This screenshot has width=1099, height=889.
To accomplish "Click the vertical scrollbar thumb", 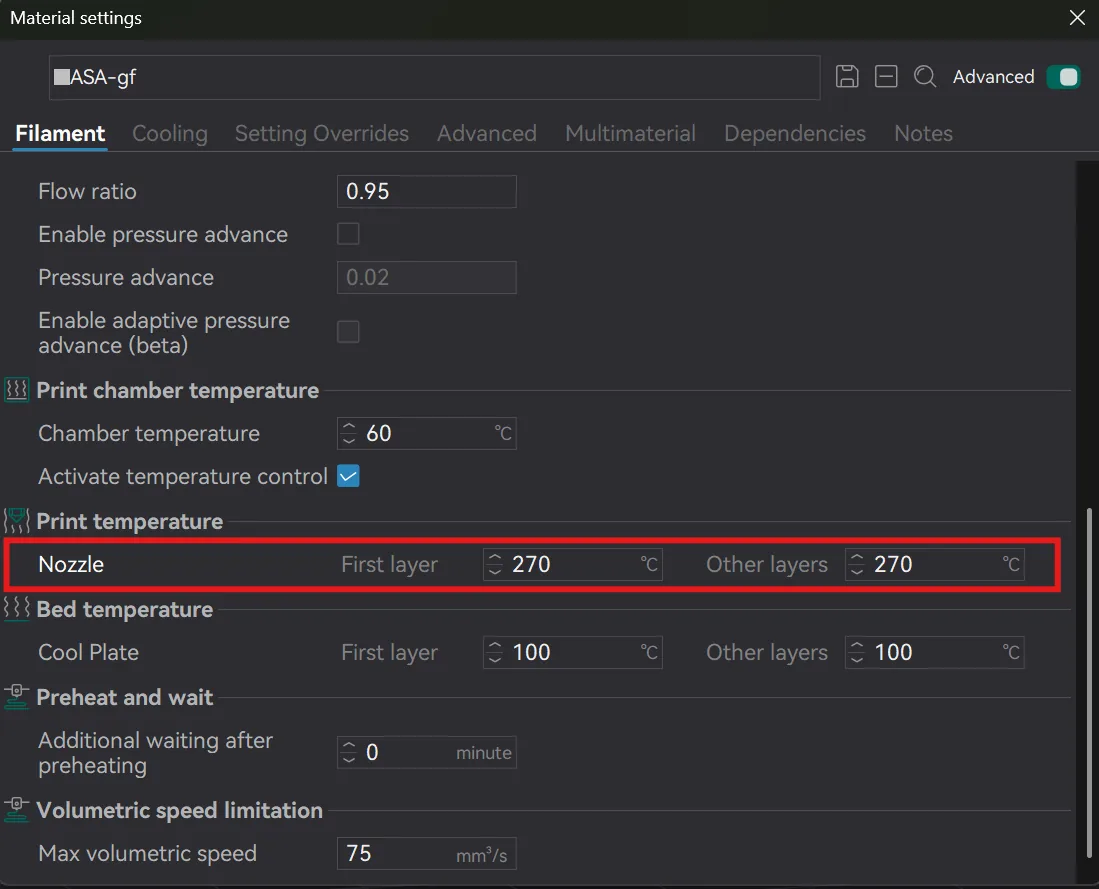I will click(x=1088, y=683).
